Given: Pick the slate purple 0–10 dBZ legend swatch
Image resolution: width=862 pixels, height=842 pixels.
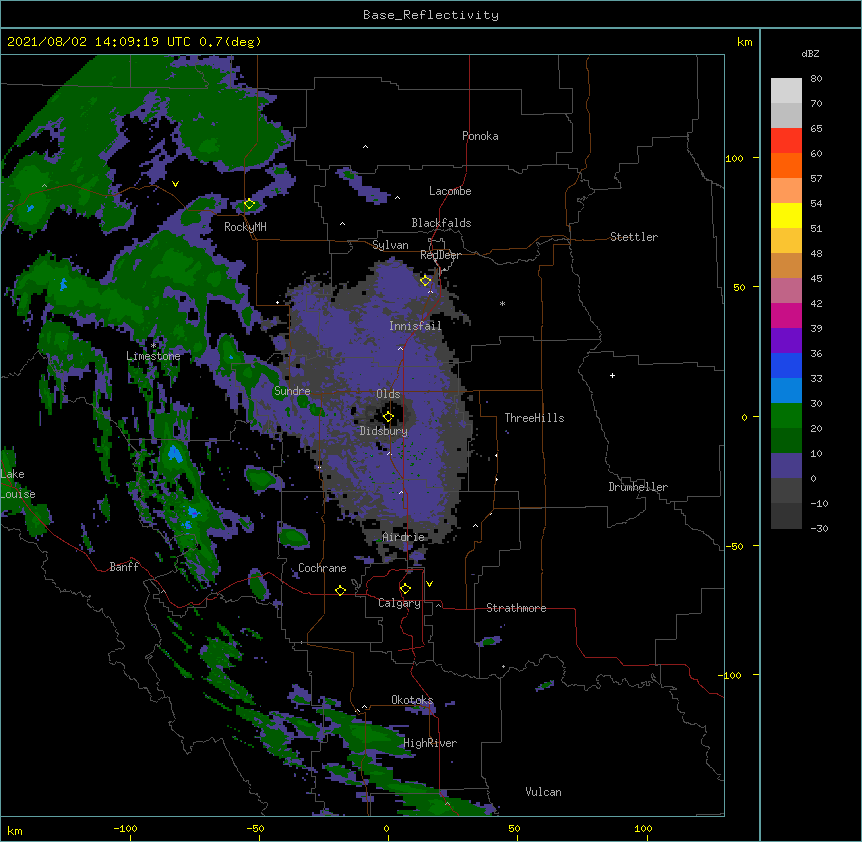Looking at the screenshot, I should 786,466.
